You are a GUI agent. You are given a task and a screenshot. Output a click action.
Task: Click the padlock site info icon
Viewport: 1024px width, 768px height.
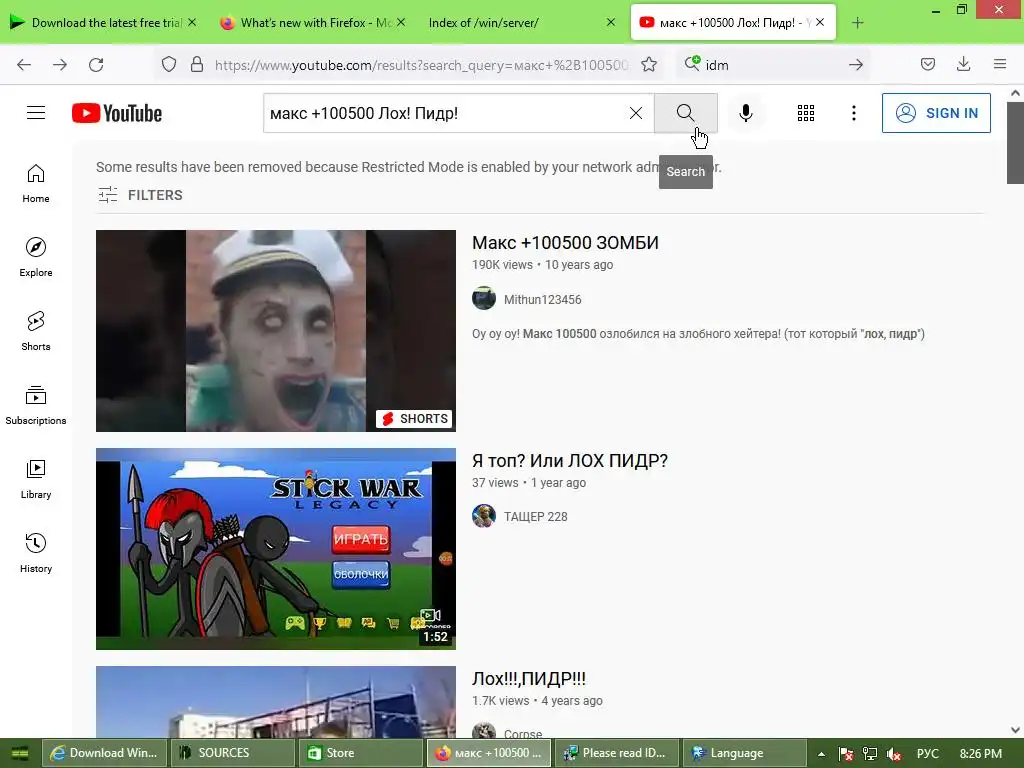coord(197,65)
